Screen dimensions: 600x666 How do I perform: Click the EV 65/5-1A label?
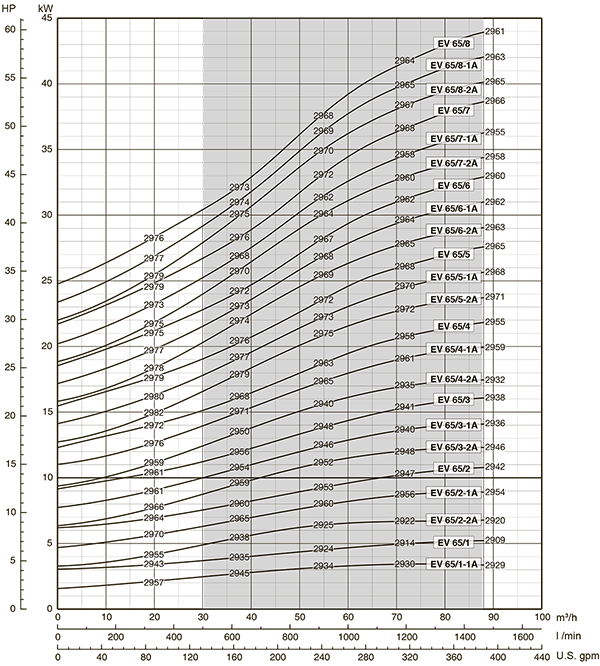454,277
